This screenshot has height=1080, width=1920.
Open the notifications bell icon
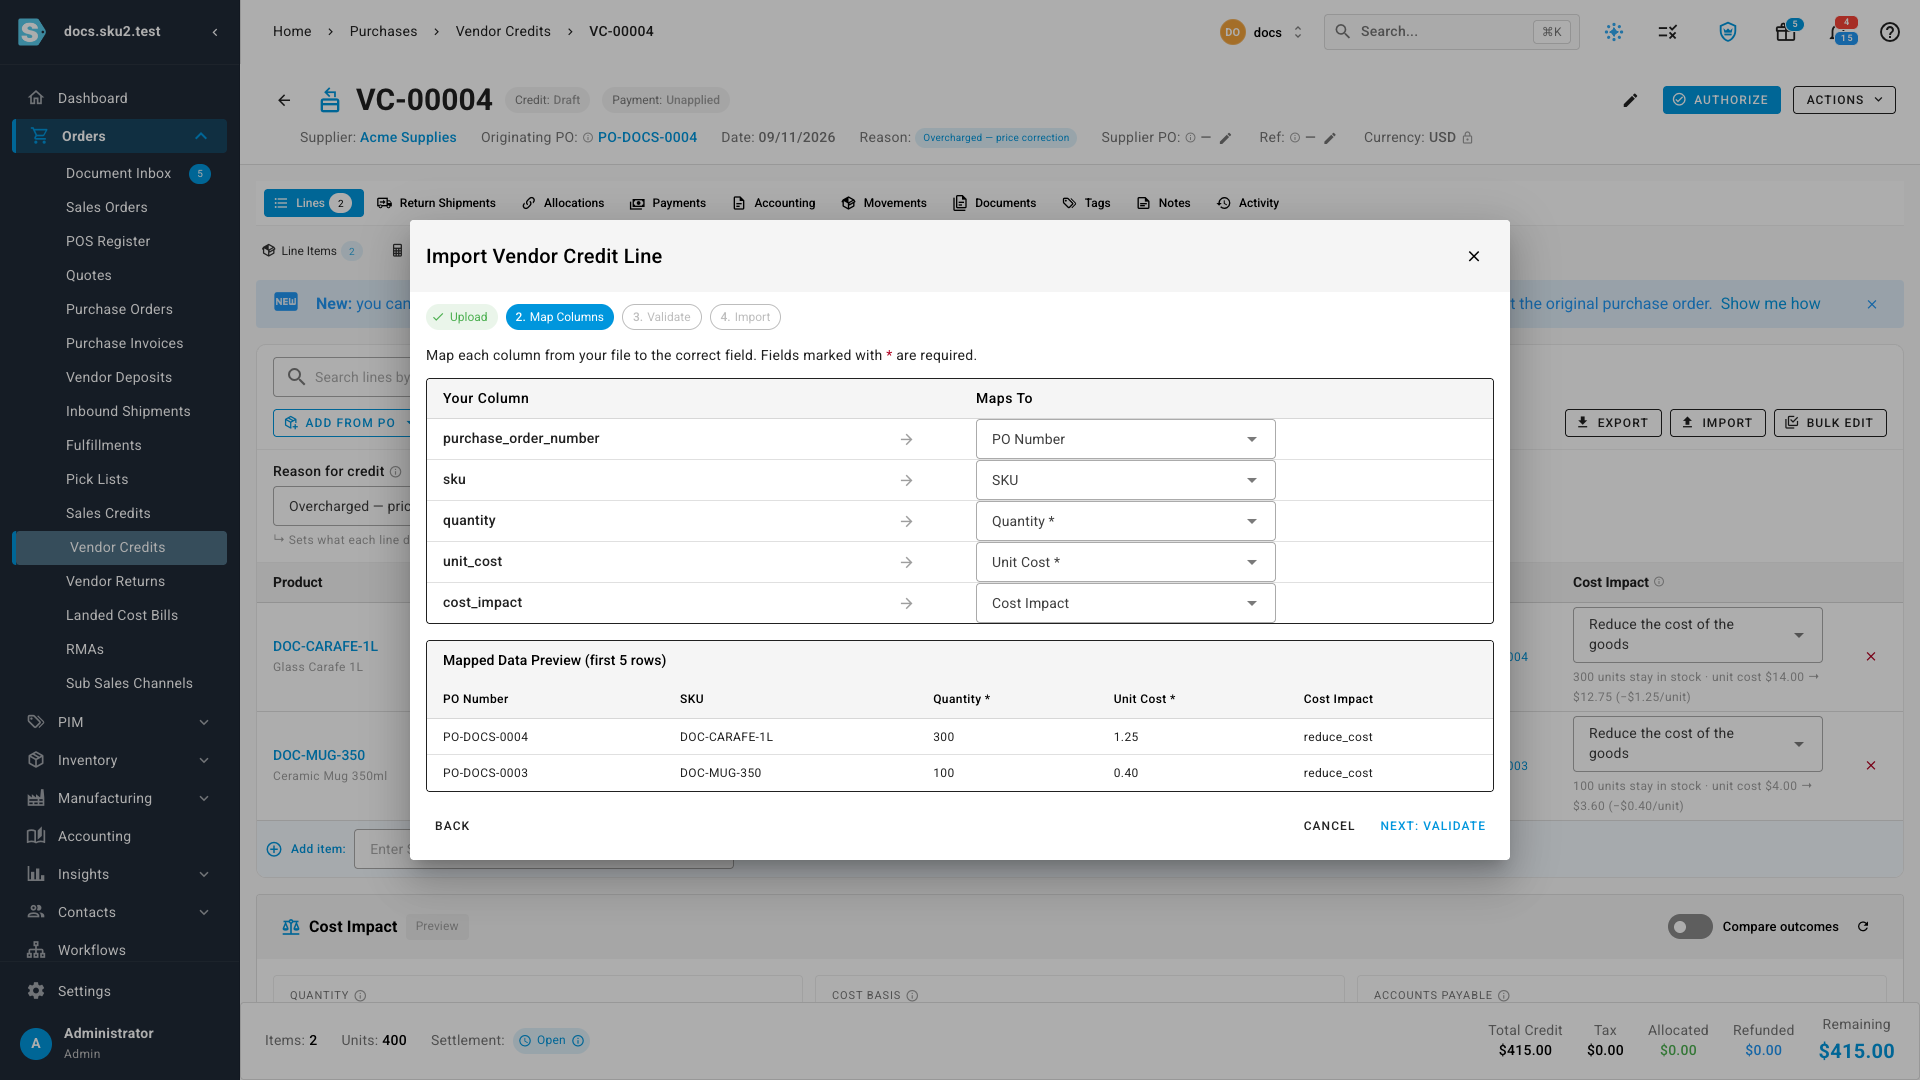pos(1837,32)
